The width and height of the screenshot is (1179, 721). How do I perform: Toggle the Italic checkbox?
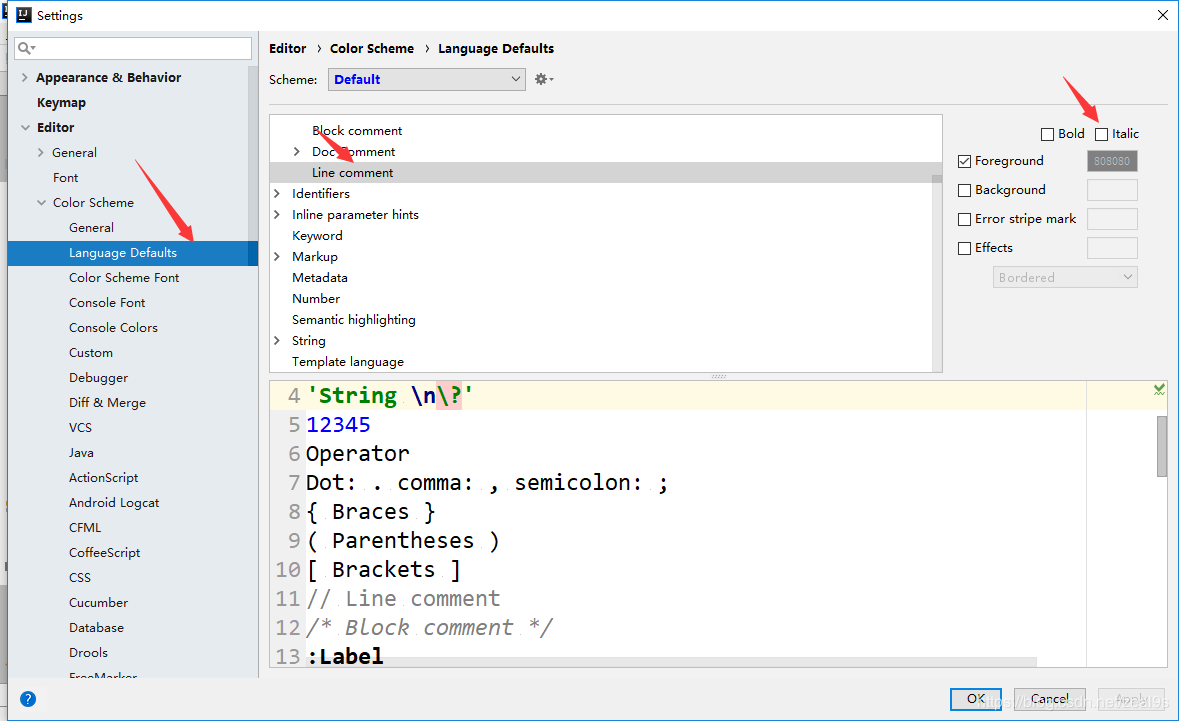point(1102,134)
